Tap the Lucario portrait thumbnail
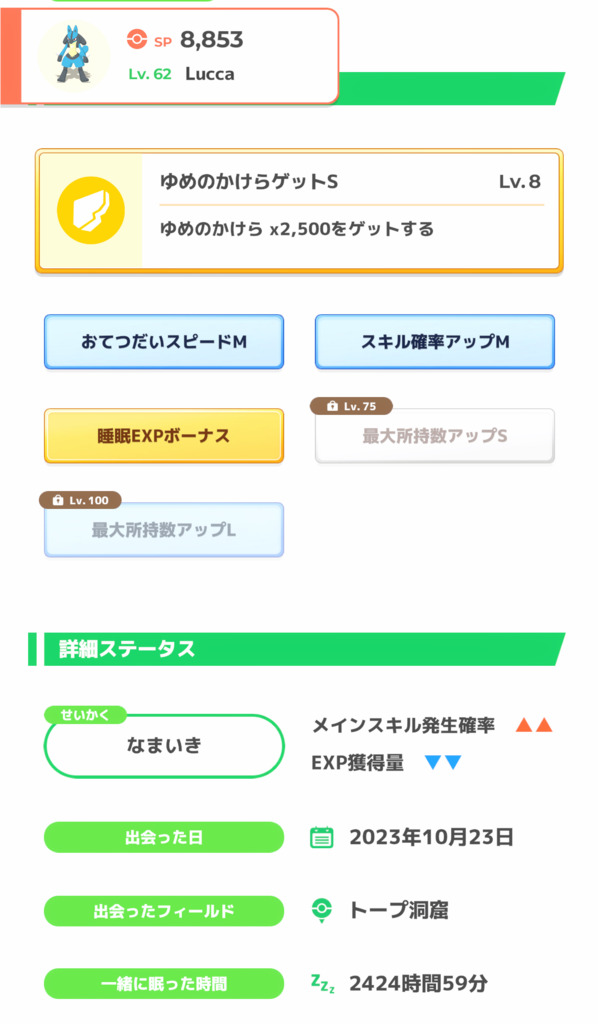 (x=74, y=55)
